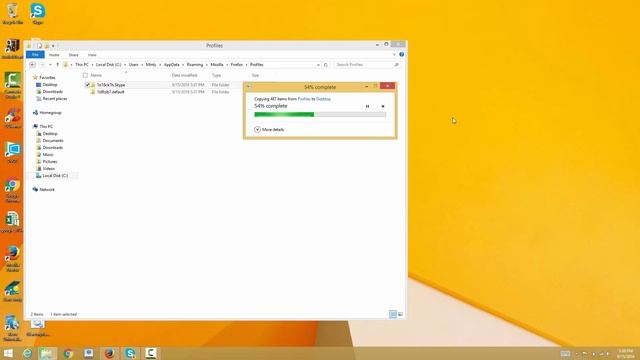Viewport: 640px width, 360px height.
Task: Launch Internet Explorer from the taskbar
Action: [27, 353]
